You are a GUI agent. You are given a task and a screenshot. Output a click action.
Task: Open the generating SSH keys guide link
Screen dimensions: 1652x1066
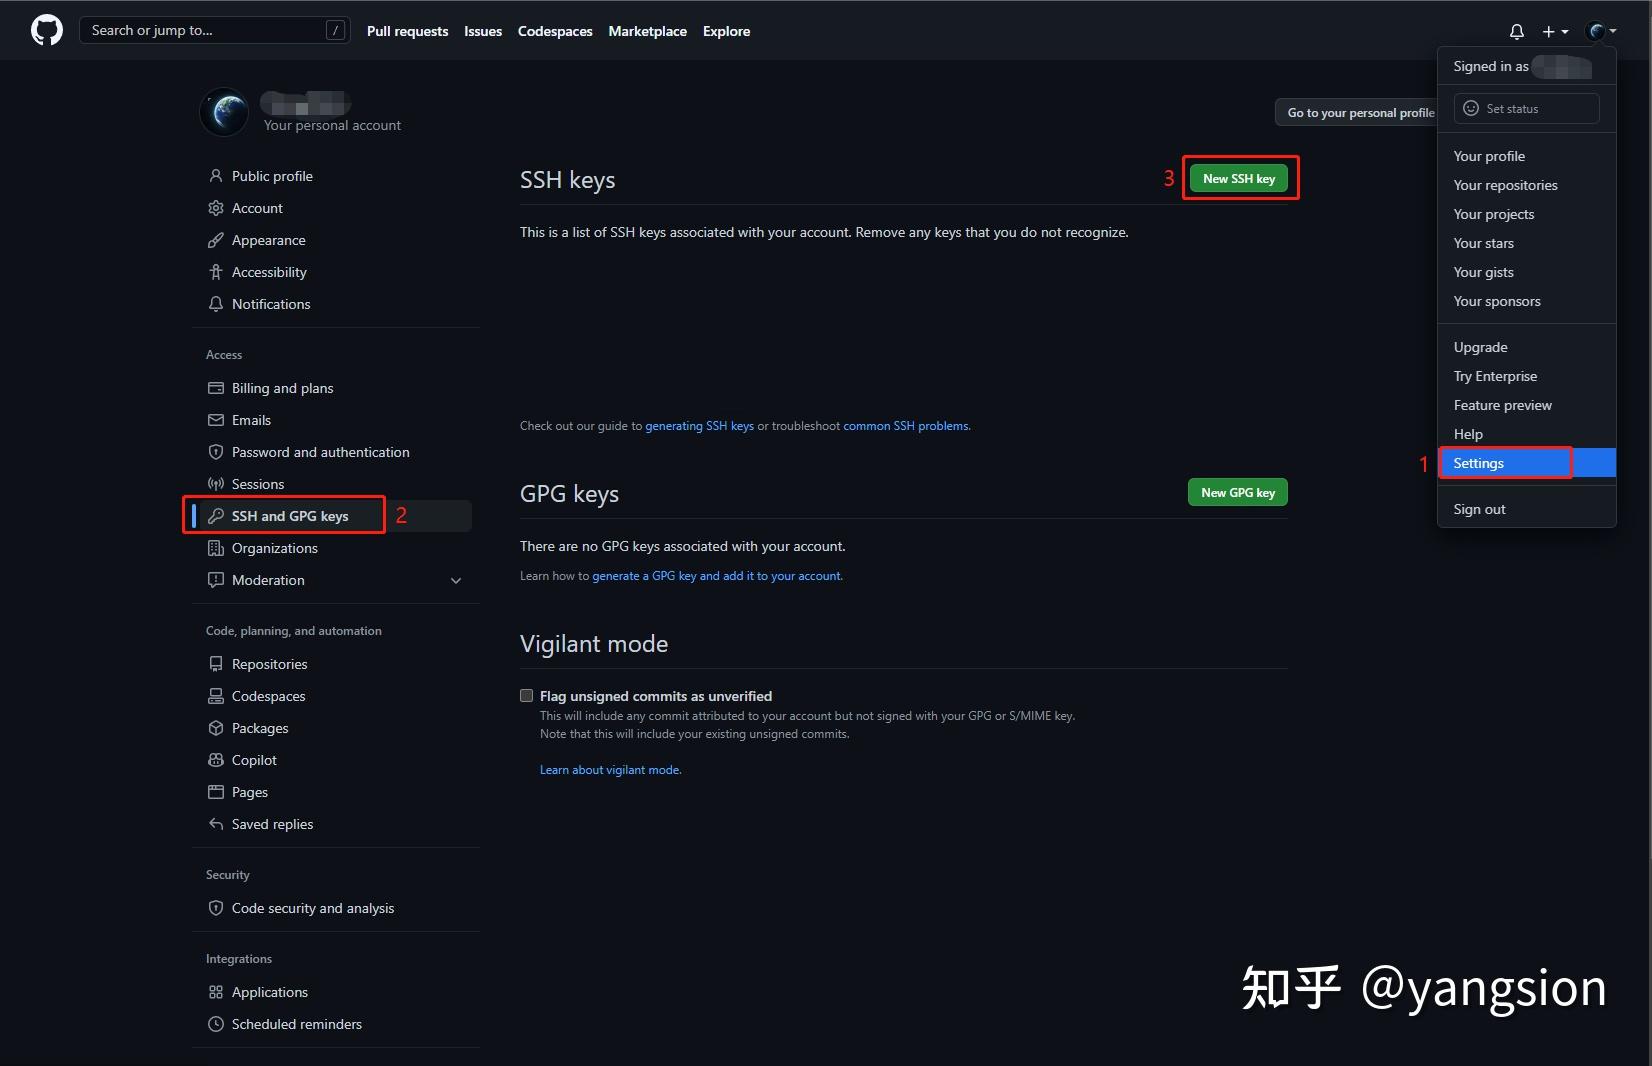click(700, 425)
